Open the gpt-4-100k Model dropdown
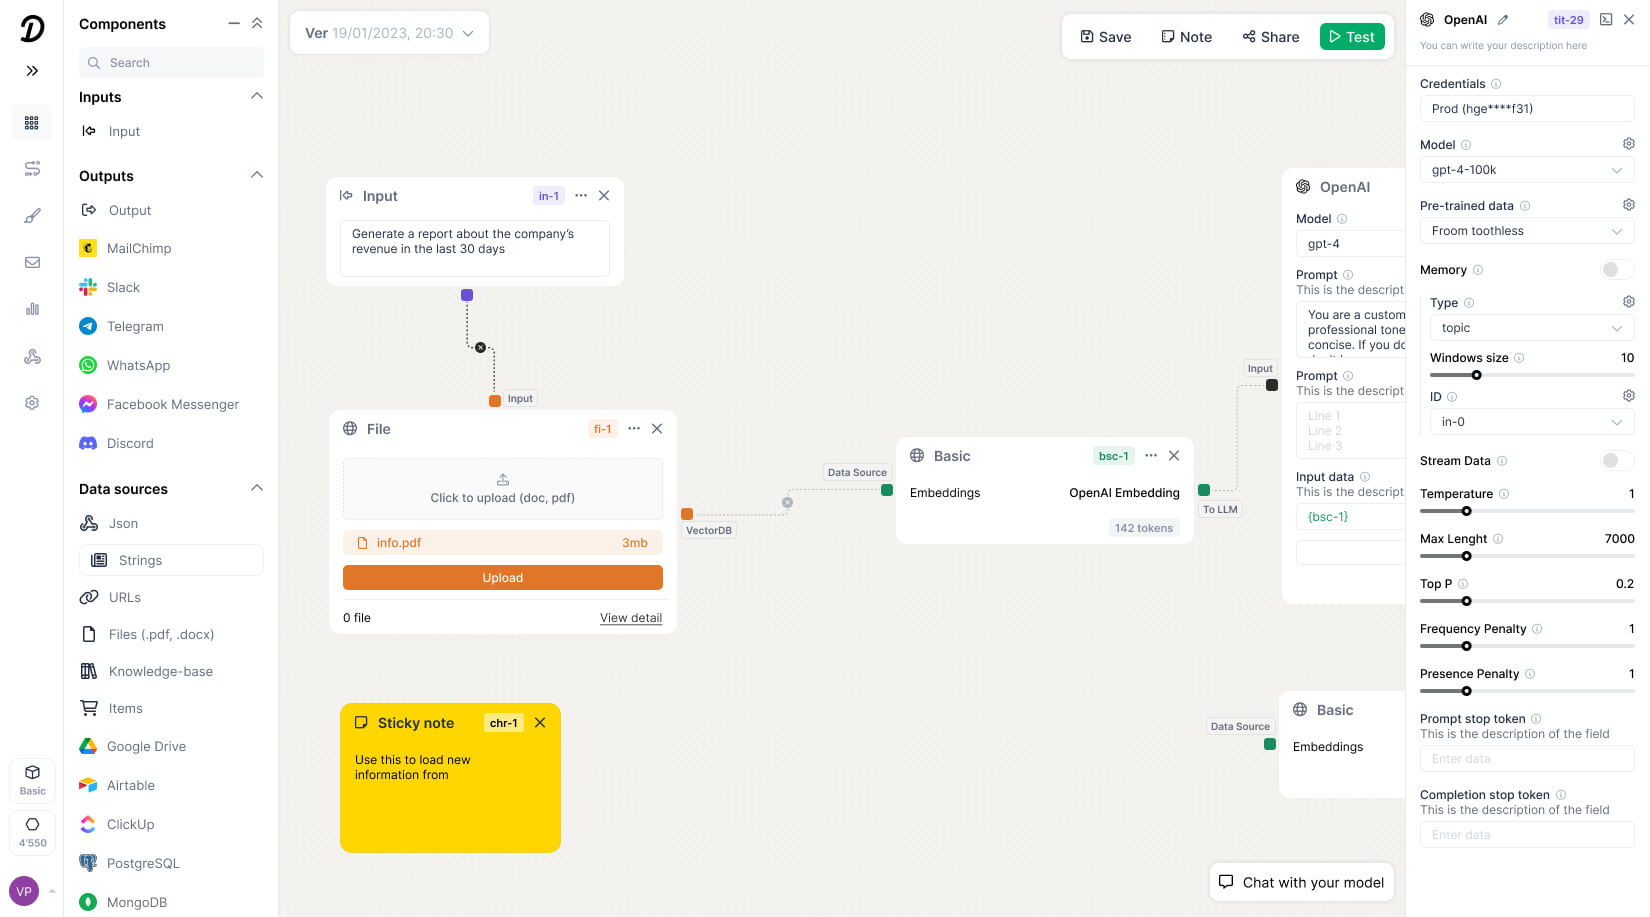1650x917 pixels. tap(1527, 169)
